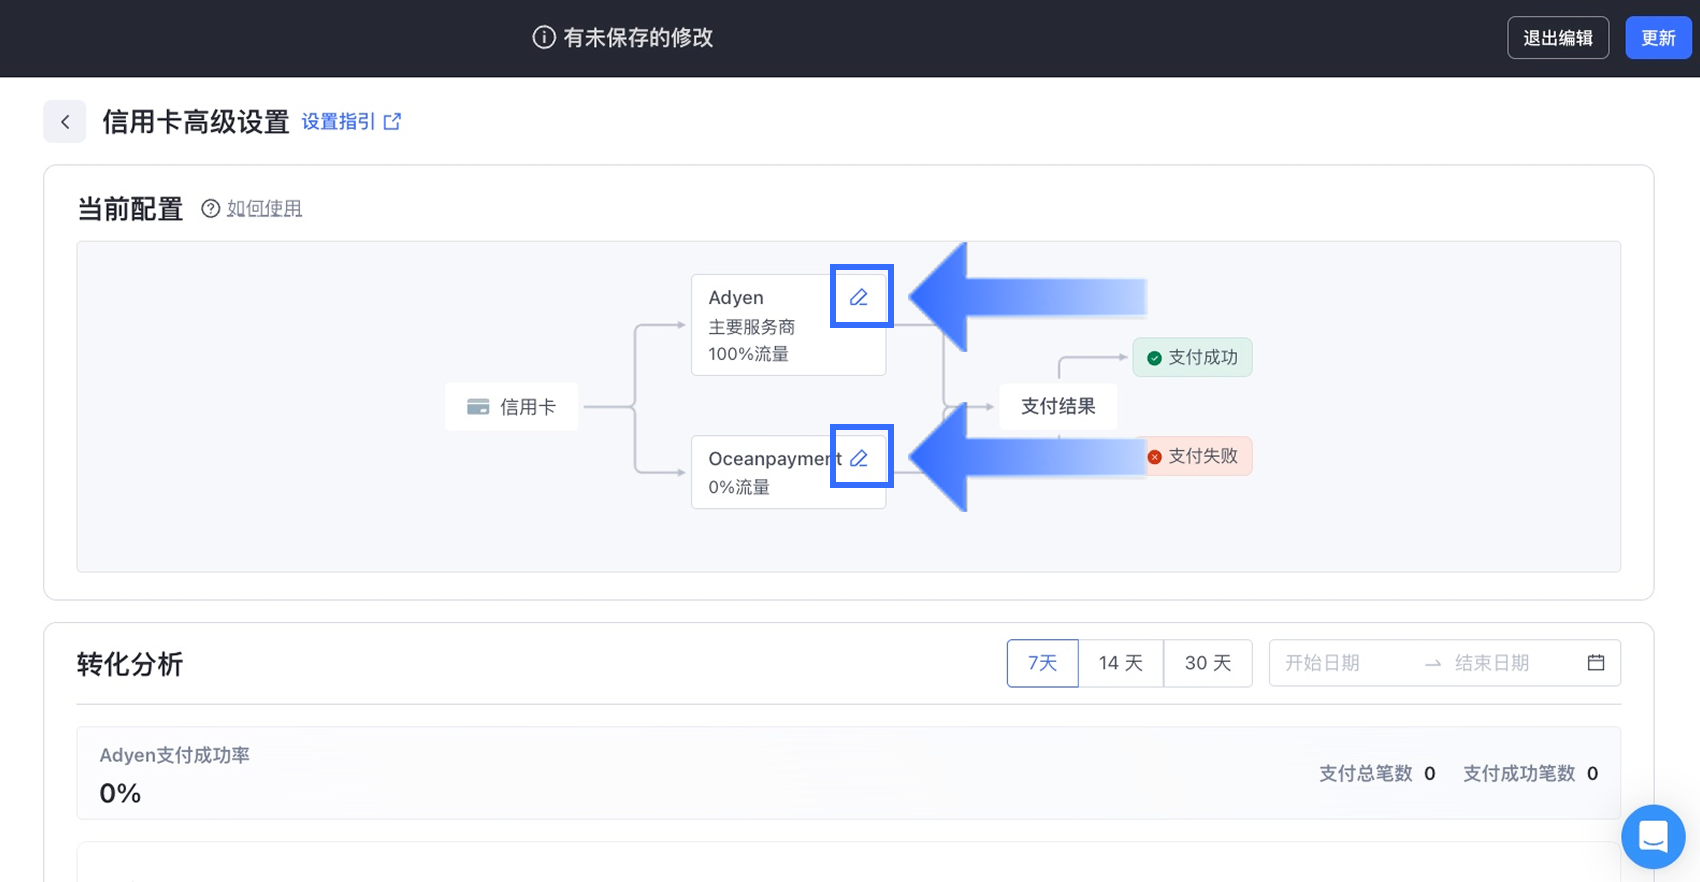This screenshot has height=882, width=1700.
Task: Edit the Oceanpayment provider with pencil icon
Action: (x=859, y=458)
